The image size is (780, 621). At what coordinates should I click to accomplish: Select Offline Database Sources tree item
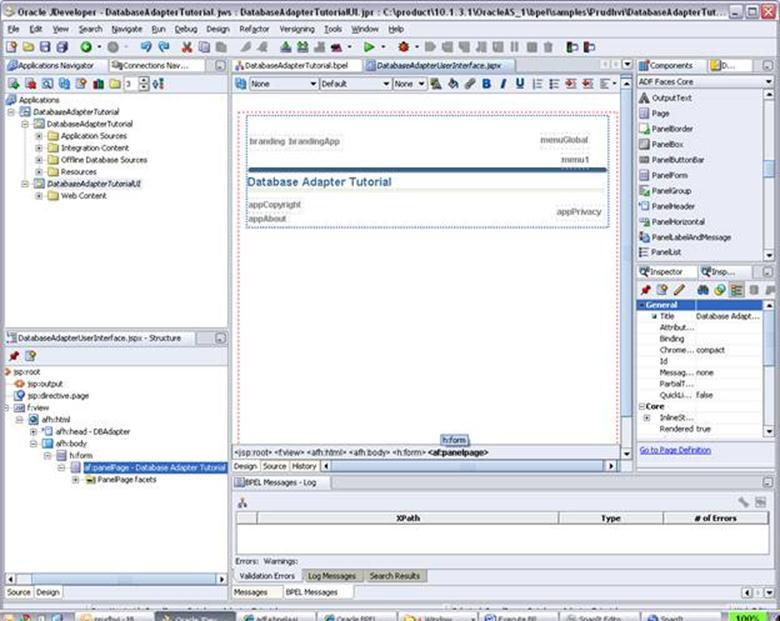pyautogui.click(x=103, y=160)
